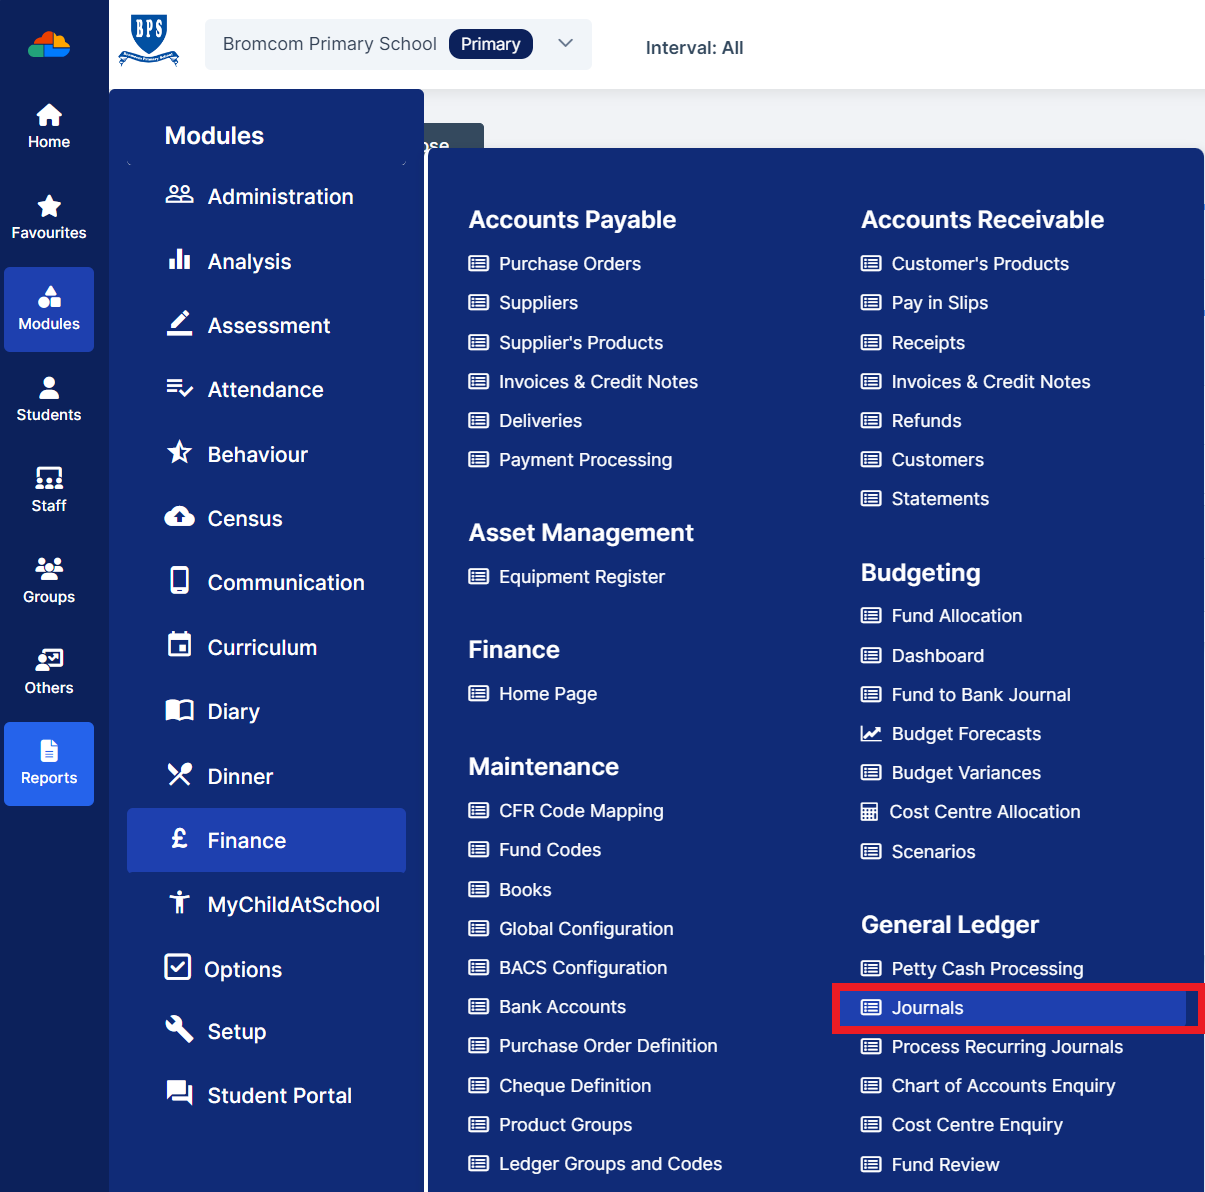Open the Assessment module menu item
The image size is (1205, 1192).
point(268,325)
